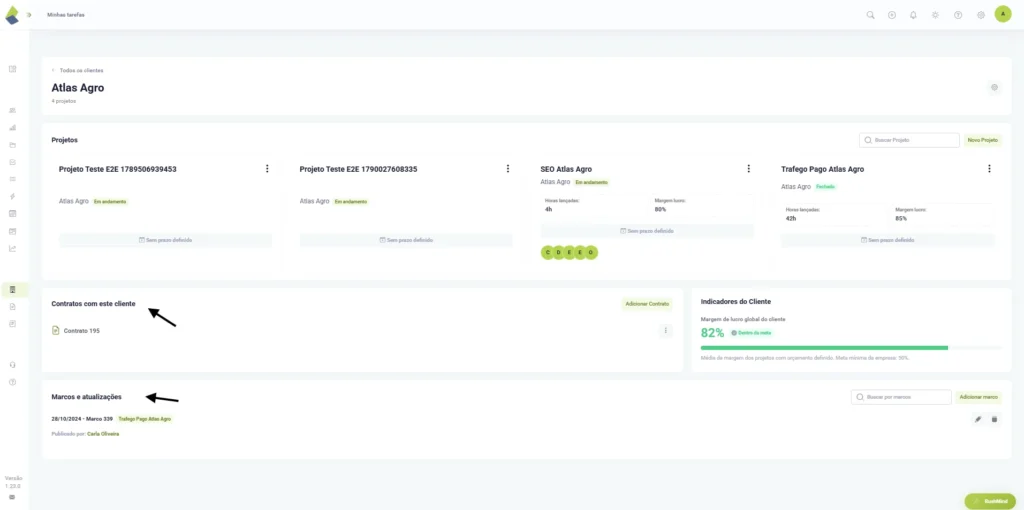Click member avatar O on SEO Atlas Agro
Image resolution: width=1024 pixels, height=510 pixels.
tap(591, 253)
